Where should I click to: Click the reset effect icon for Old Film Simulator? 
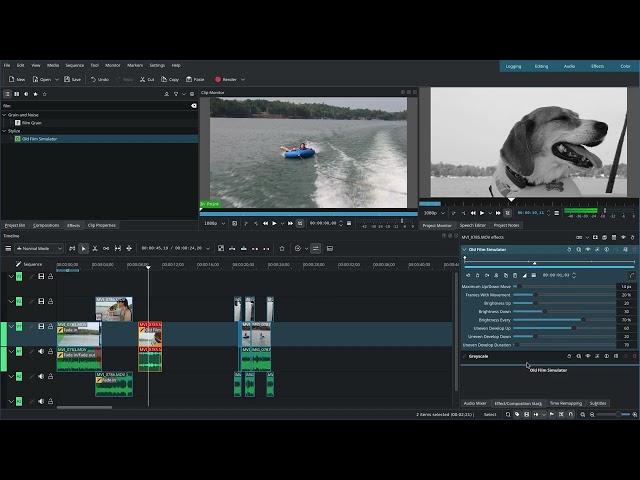pos(569,249)
